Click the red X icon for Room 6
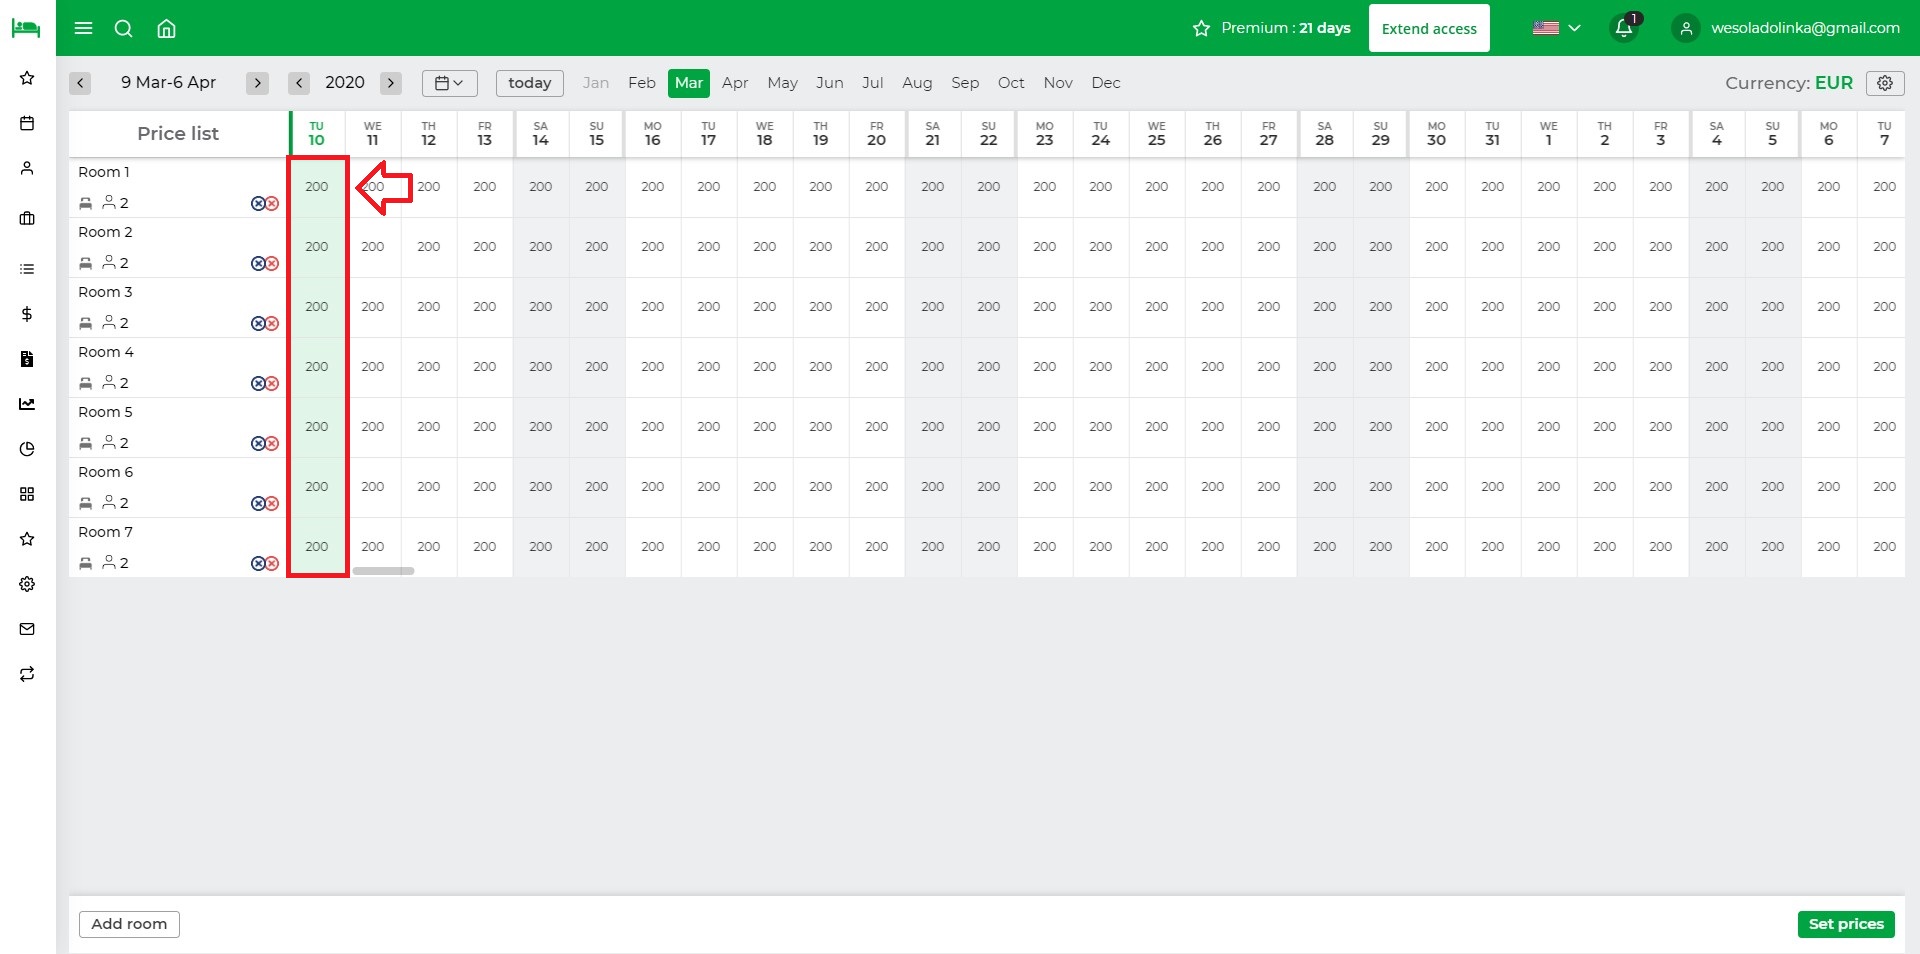This screenshot has height=954, width=1920. coord(272,503)
